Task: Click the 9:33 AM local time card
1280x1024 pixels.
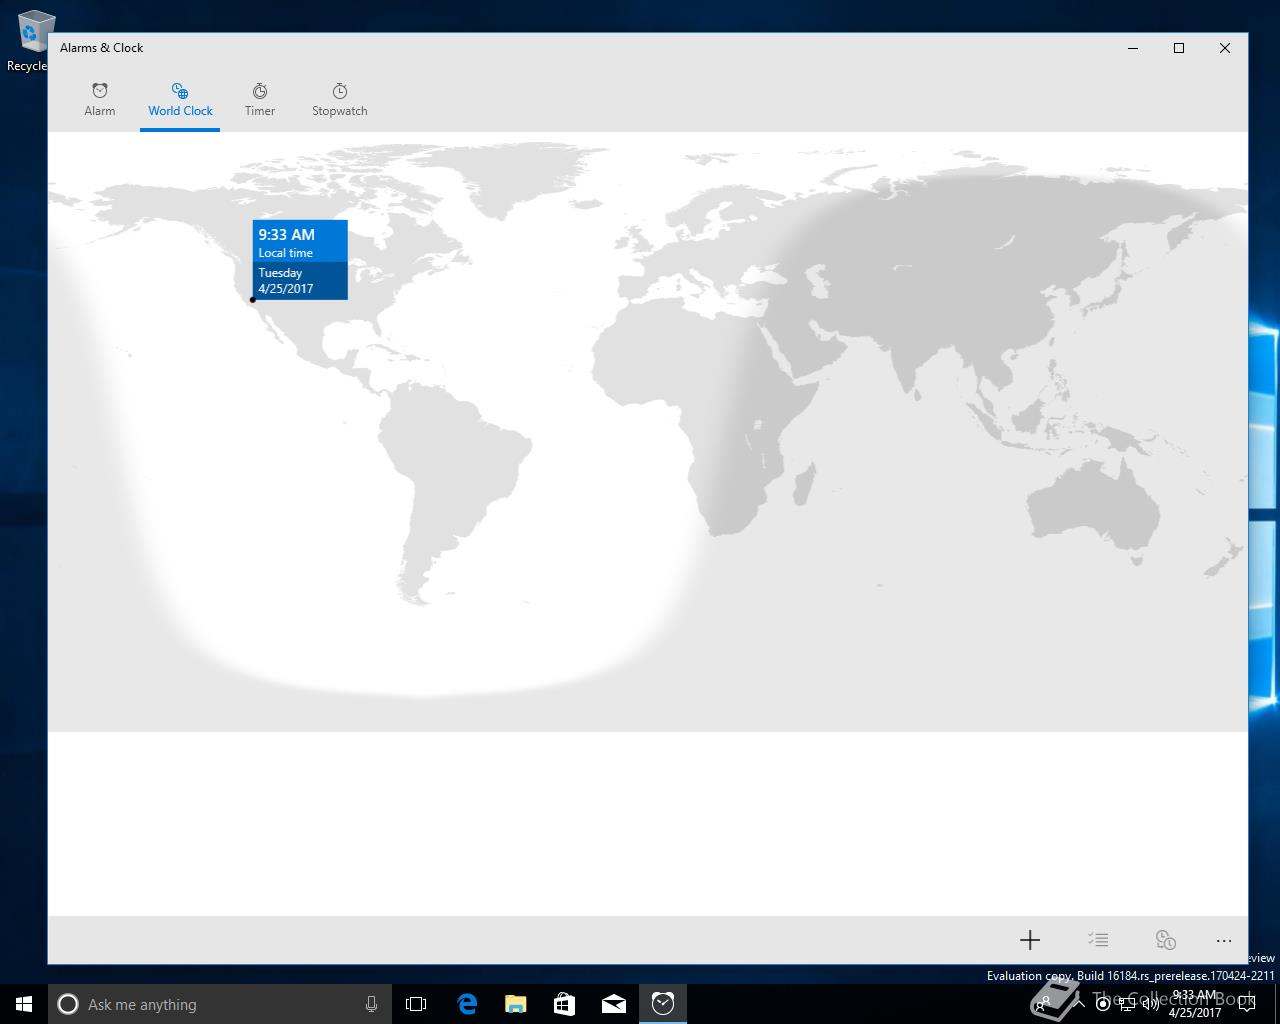Action: (300, 259)
